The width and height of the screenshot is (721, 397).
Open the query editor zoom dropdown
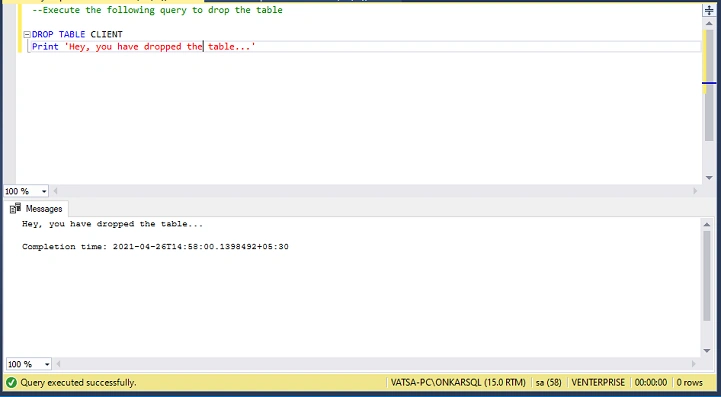tap(44, 191)
